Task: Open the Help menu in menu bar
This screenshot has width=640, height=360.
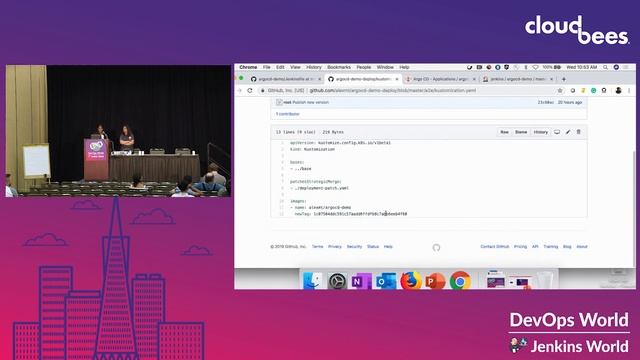Action: 404,67
